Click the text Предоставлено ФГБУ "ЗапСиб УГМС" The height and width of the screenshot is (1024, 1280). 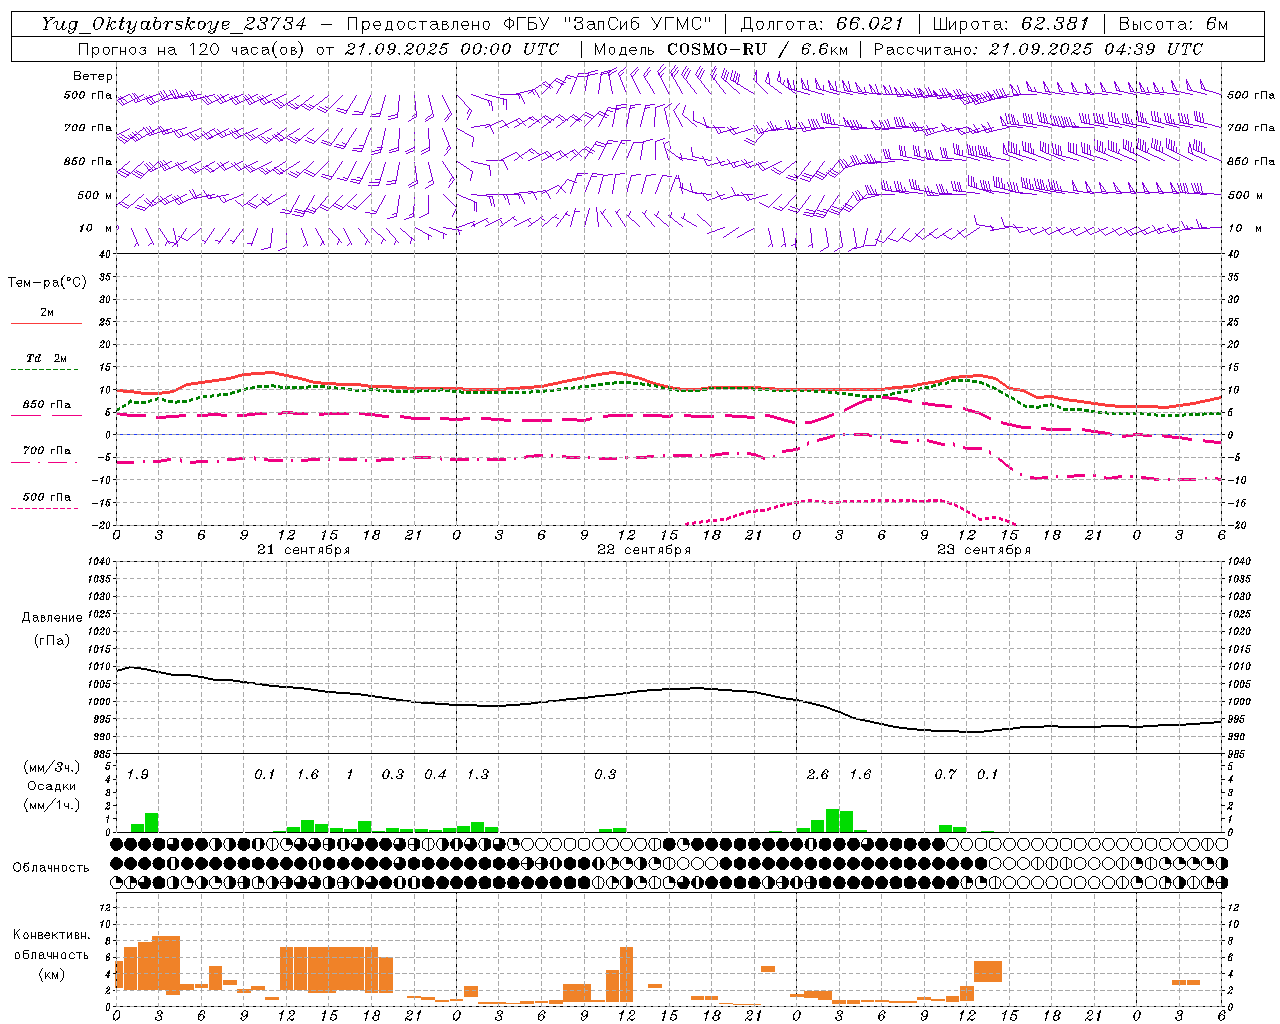click(x=528, y=24)
